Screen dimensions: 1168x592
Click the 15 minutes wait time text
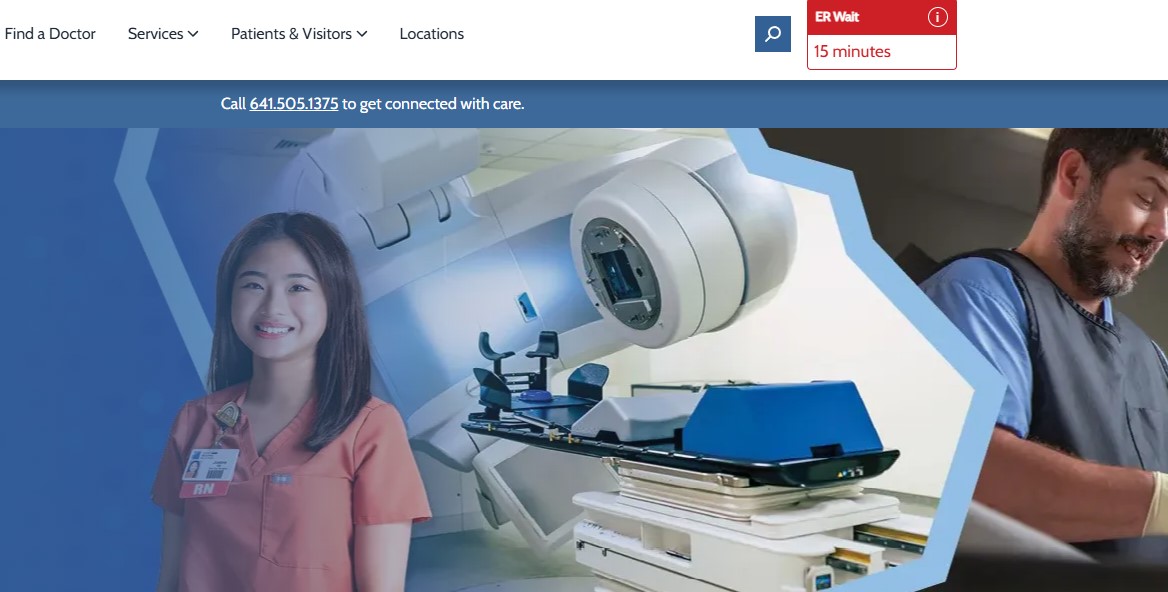pyautogui.click(x=852, y=52)
